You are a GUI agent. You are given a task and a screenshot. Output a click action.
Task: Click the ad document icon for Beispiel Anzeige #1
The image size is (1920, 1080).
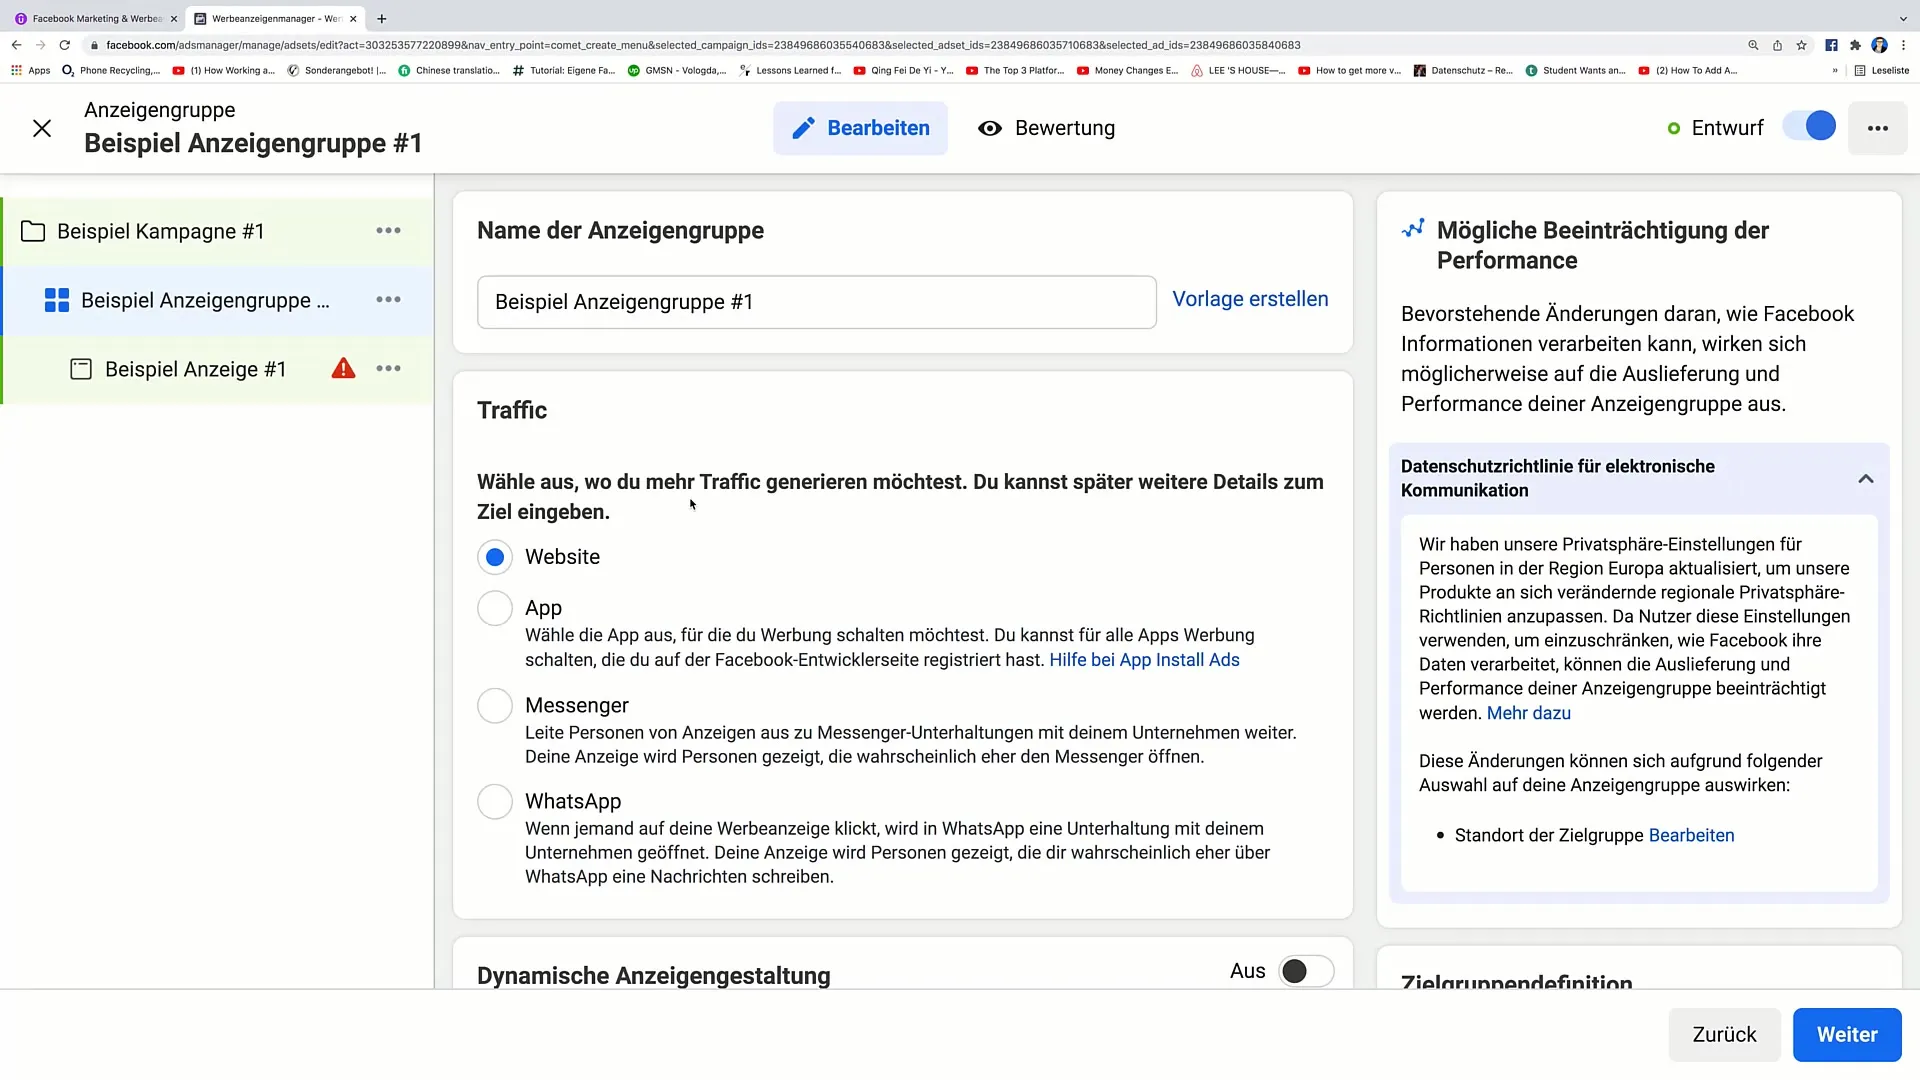pyautogui.click(x=80, y=369)
